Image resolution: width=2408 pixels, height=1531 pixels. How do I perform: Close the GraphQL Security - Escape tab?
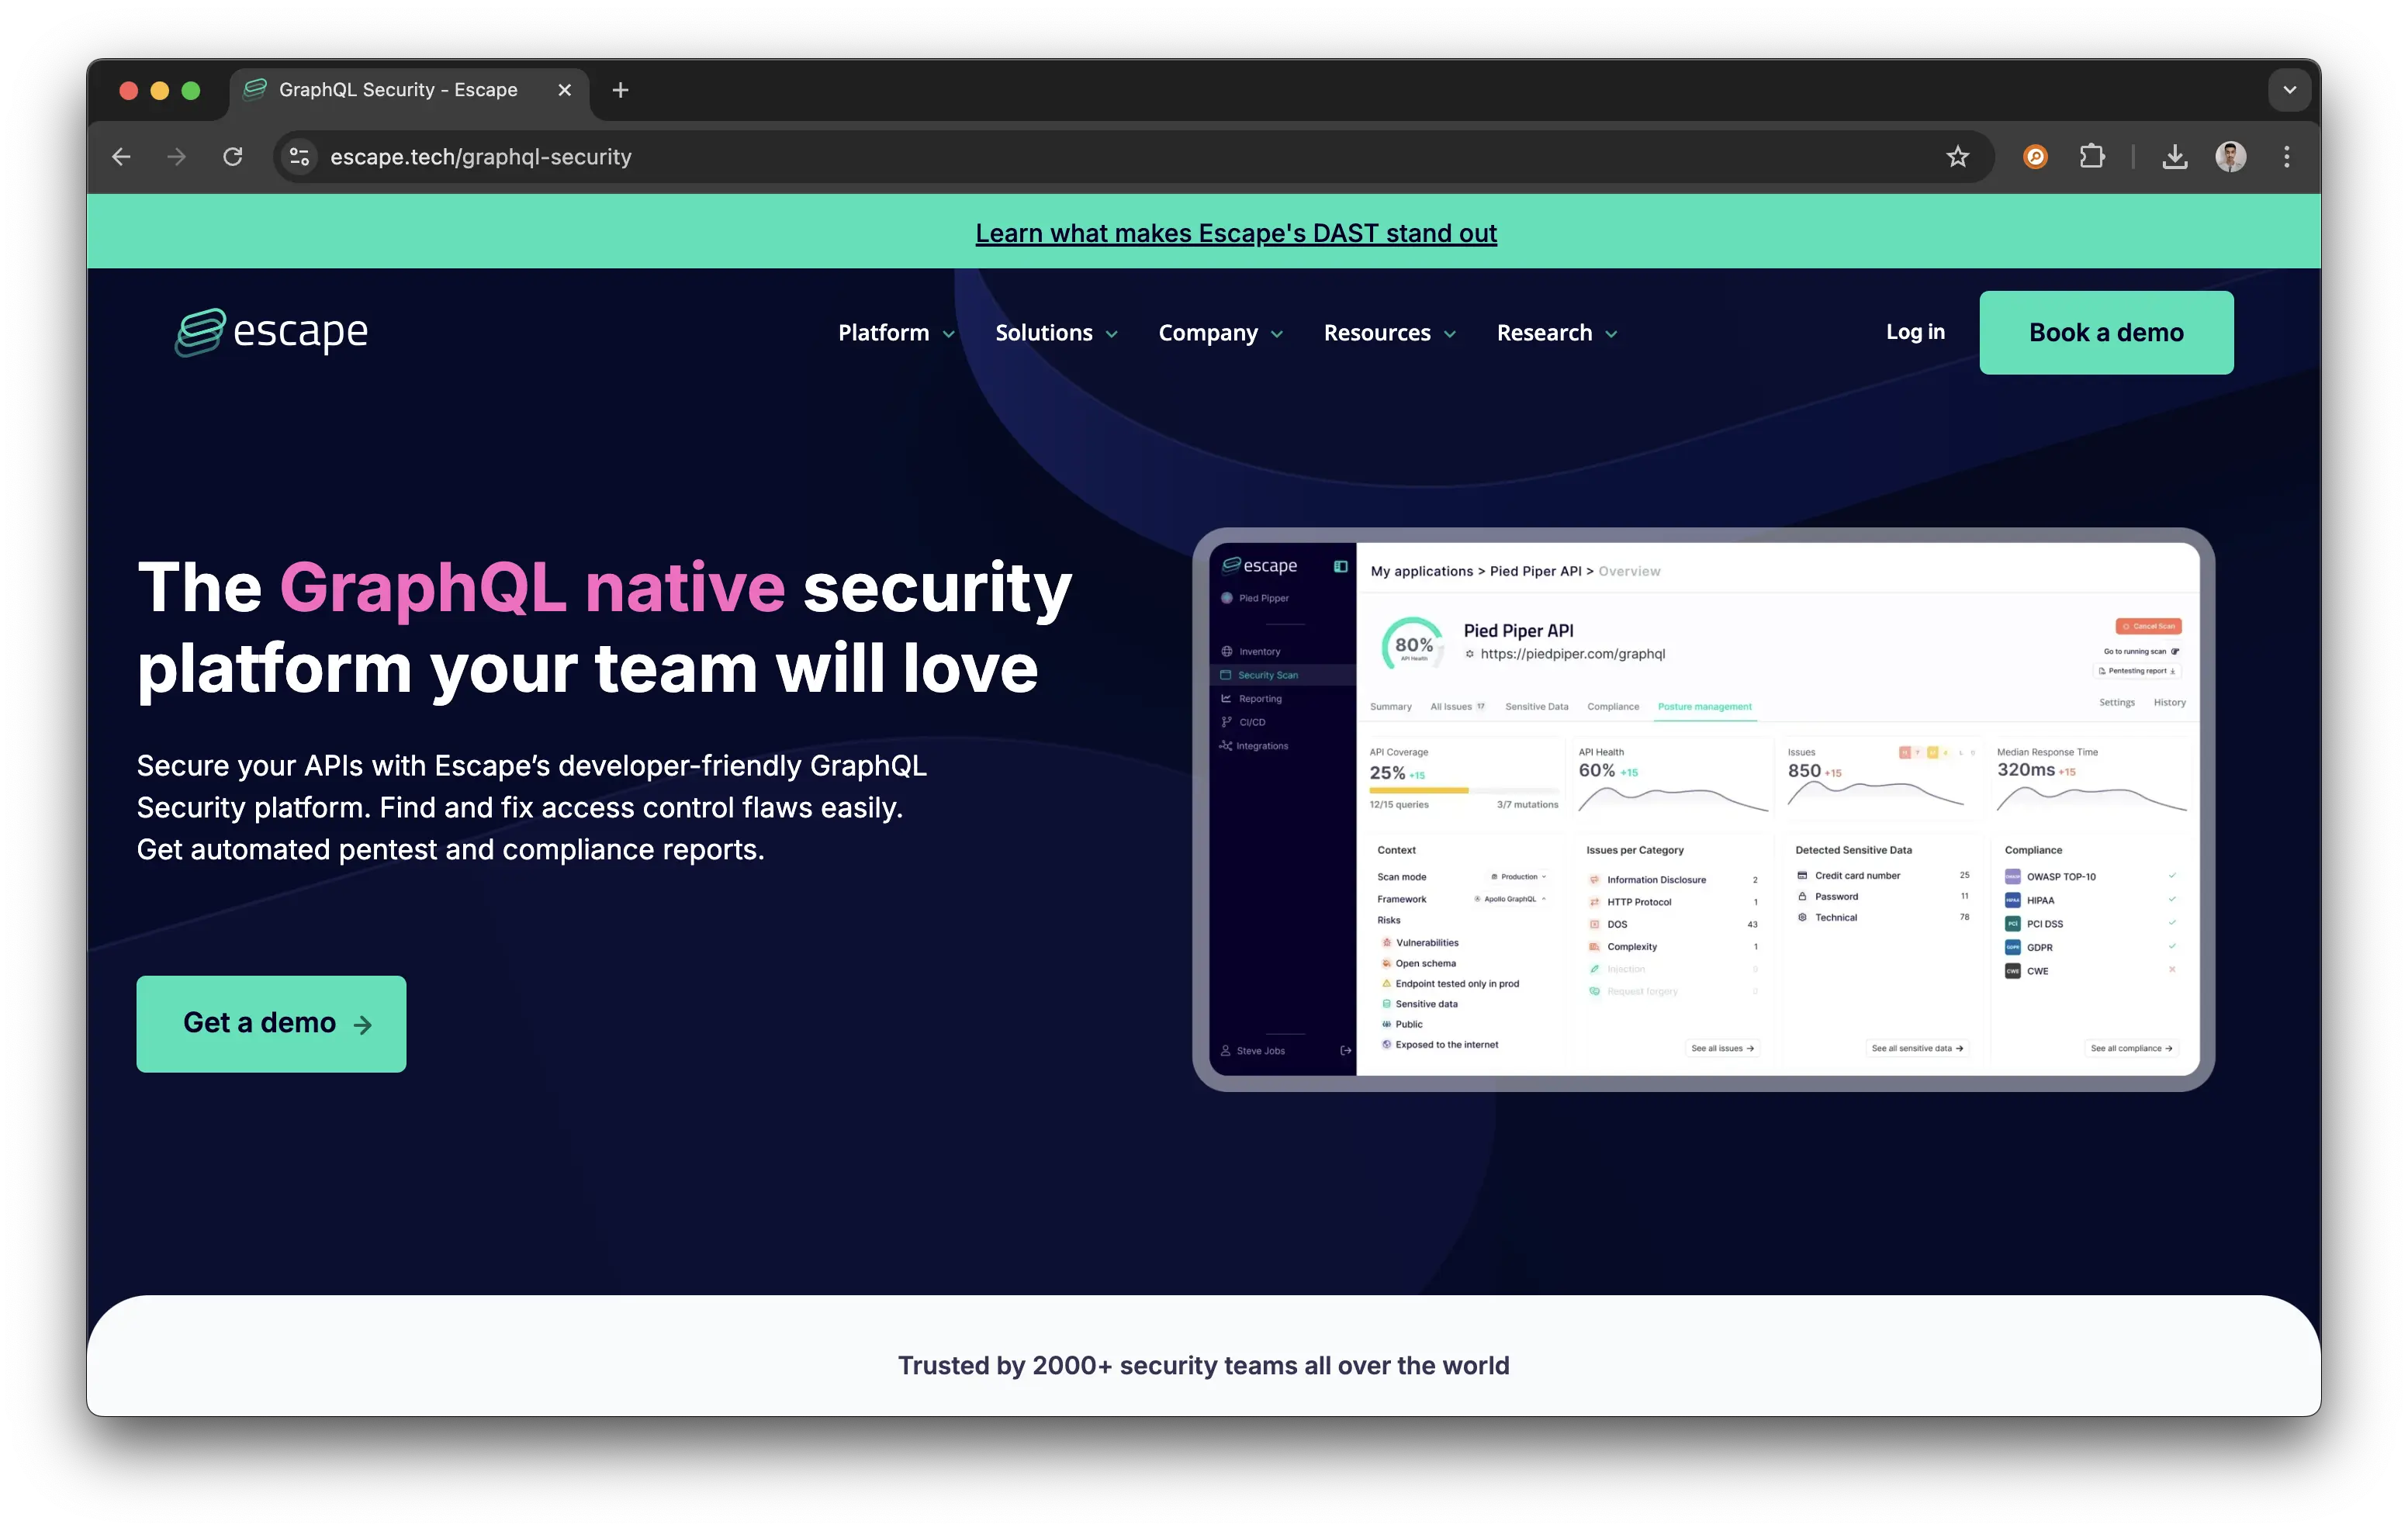564,90
